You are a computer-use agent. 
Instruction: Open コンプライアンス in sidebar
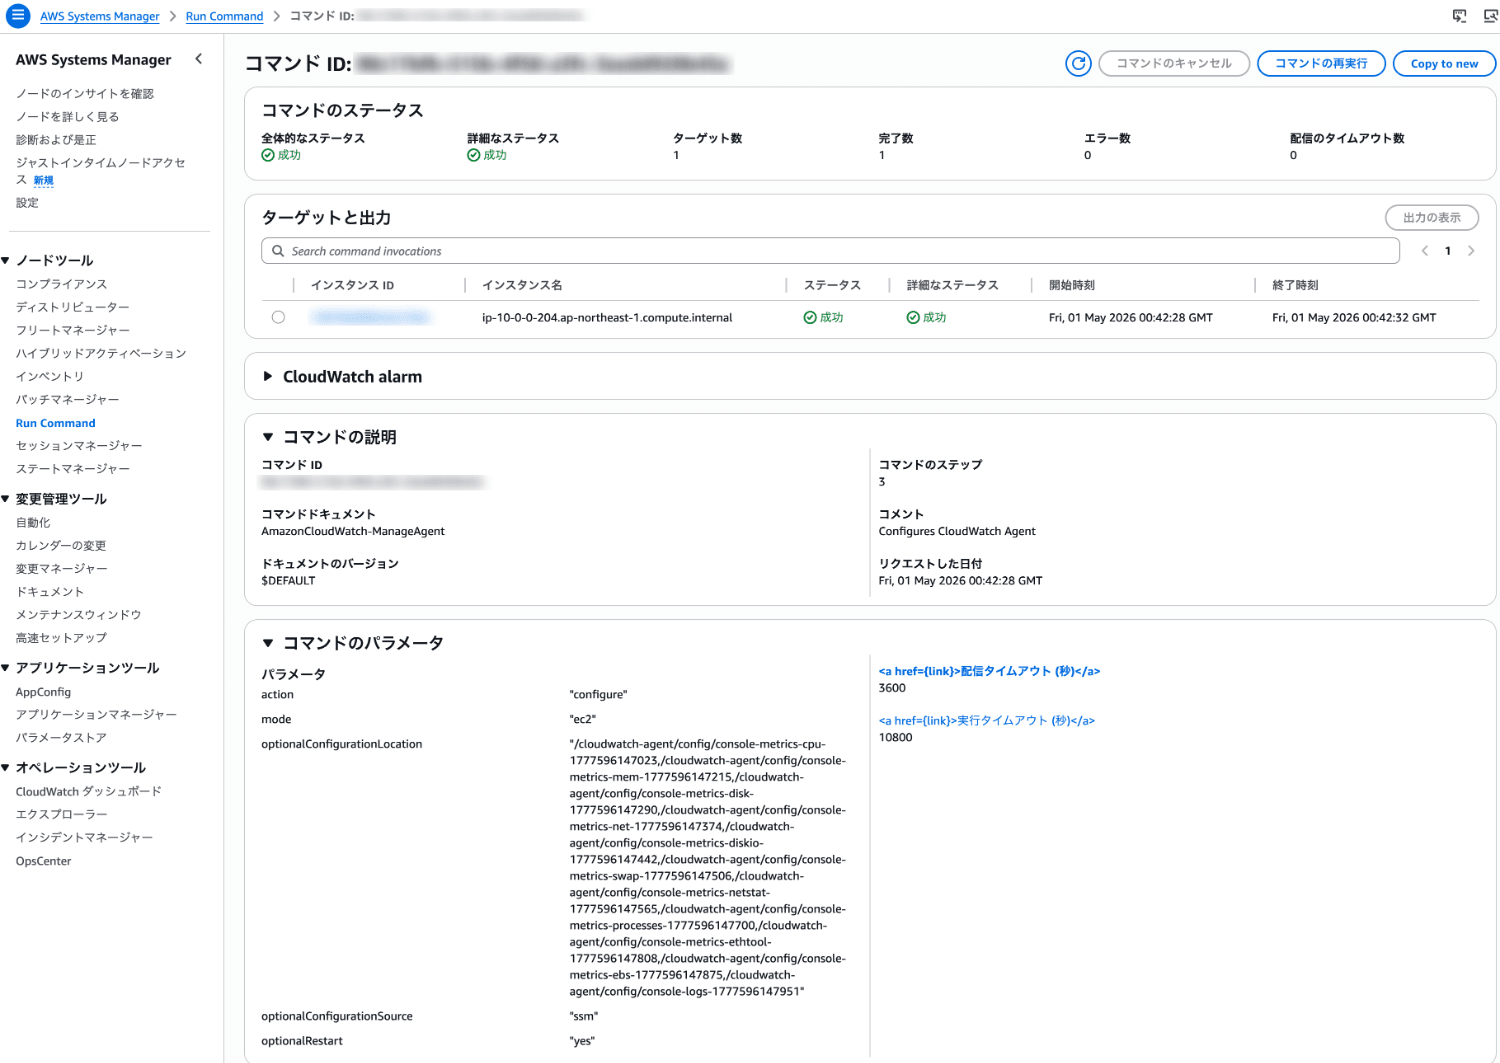pos(61,284)
